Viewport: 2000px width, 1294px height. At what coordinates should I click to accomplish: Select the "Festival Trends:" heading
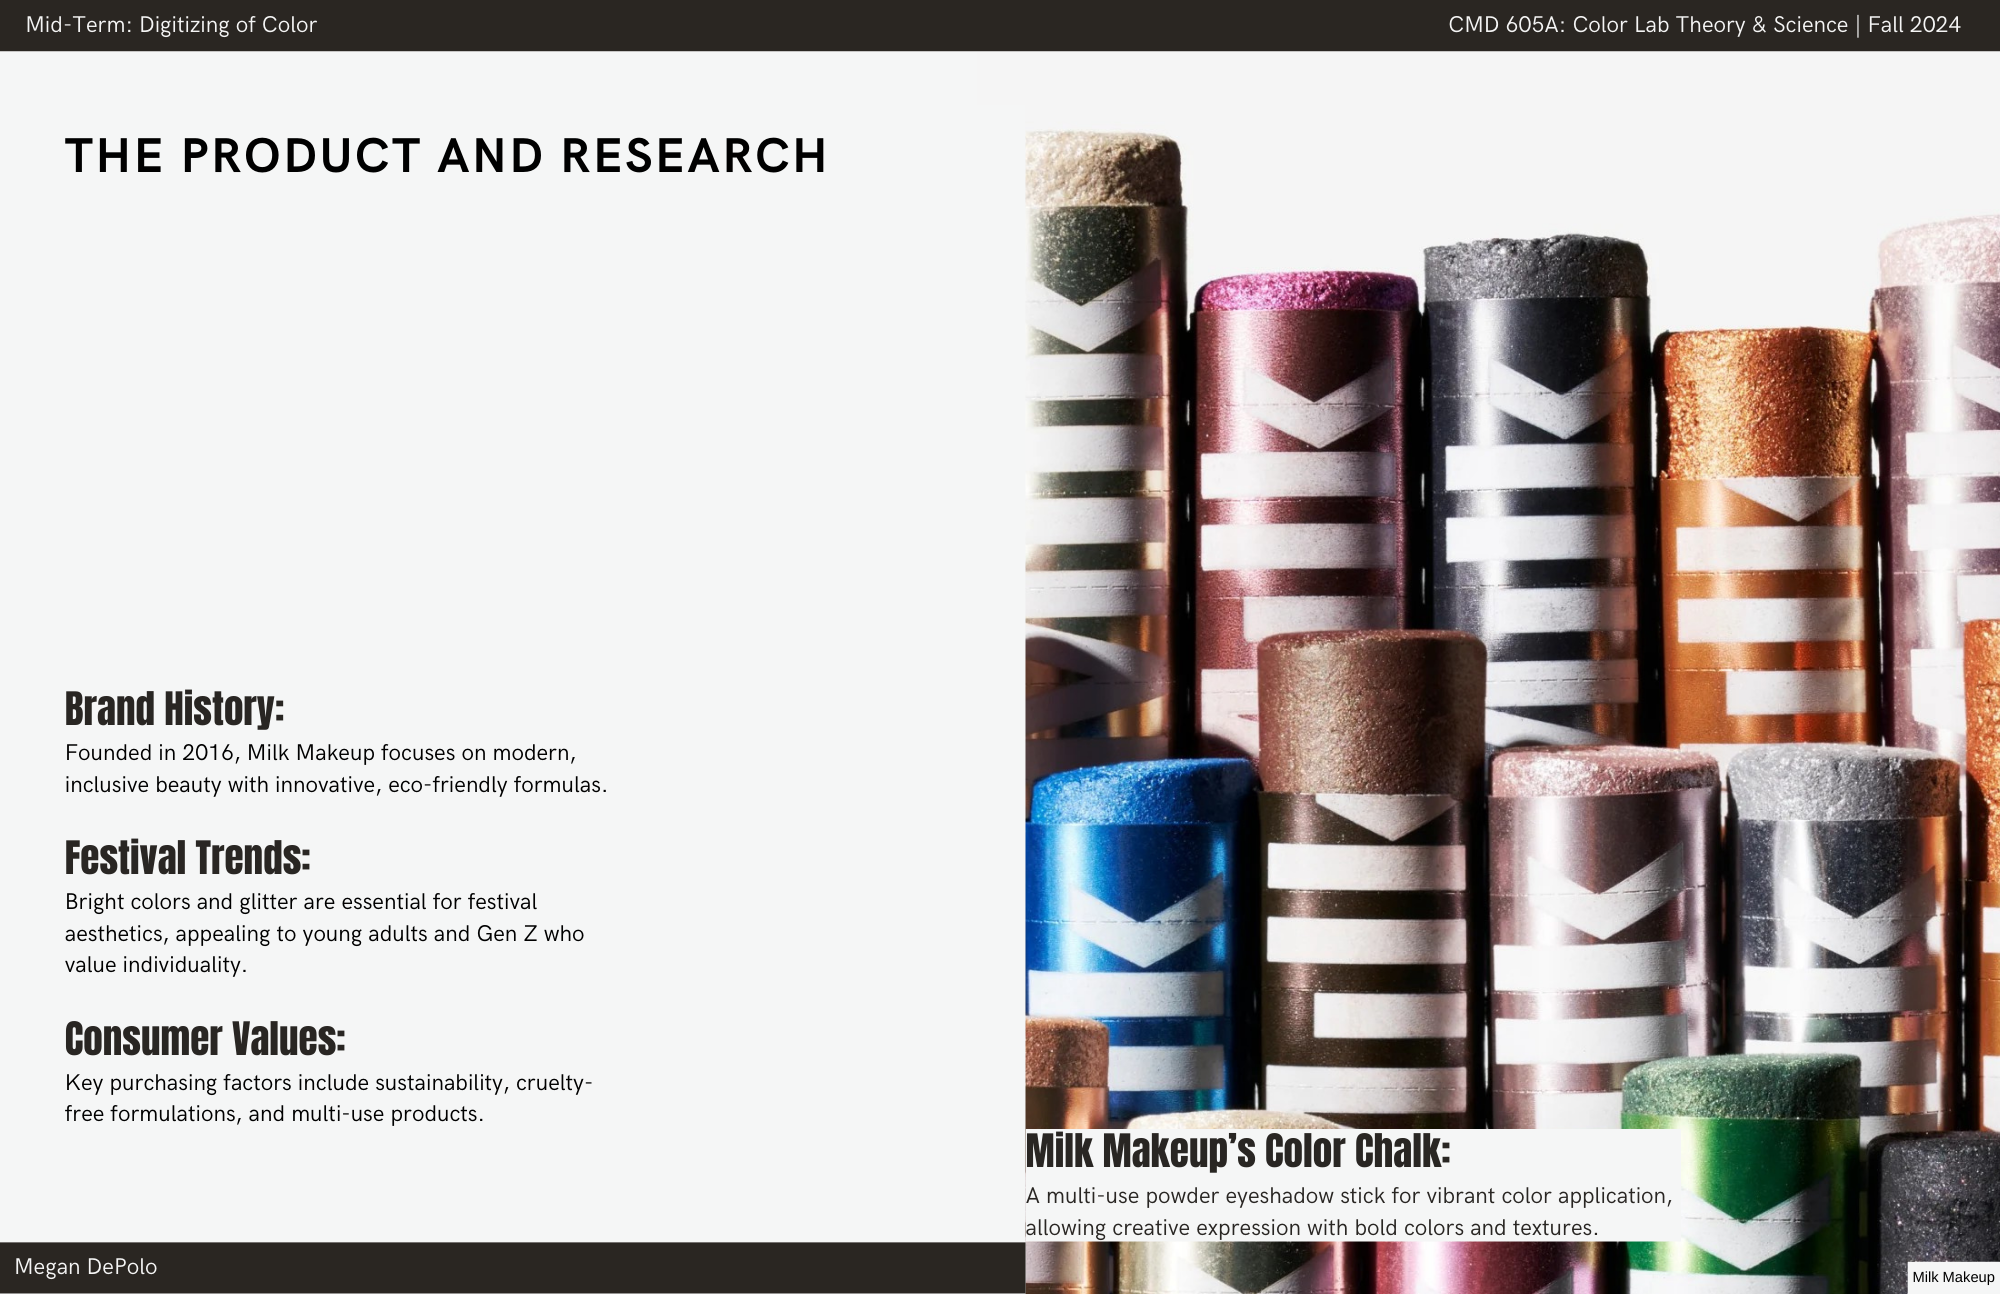point(188,858)
